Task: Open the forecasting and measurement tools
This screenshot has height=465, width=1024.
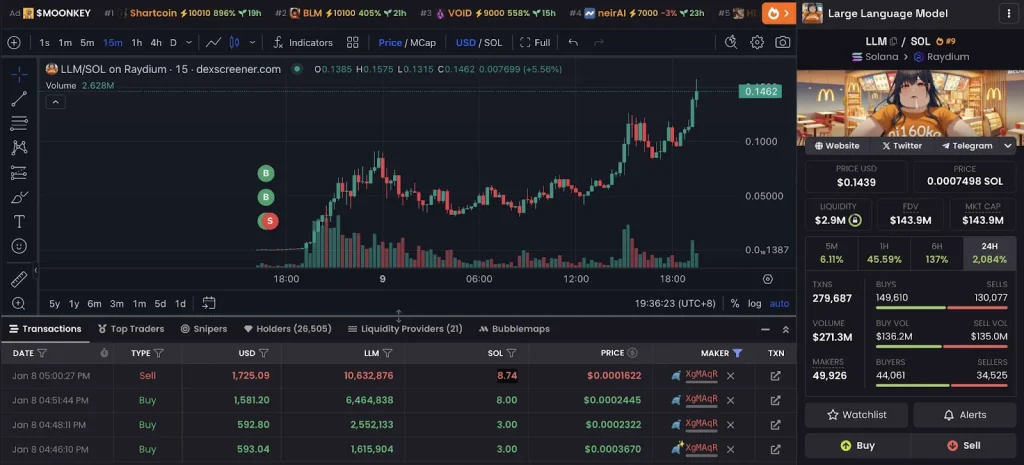Action: coord(19,172)
